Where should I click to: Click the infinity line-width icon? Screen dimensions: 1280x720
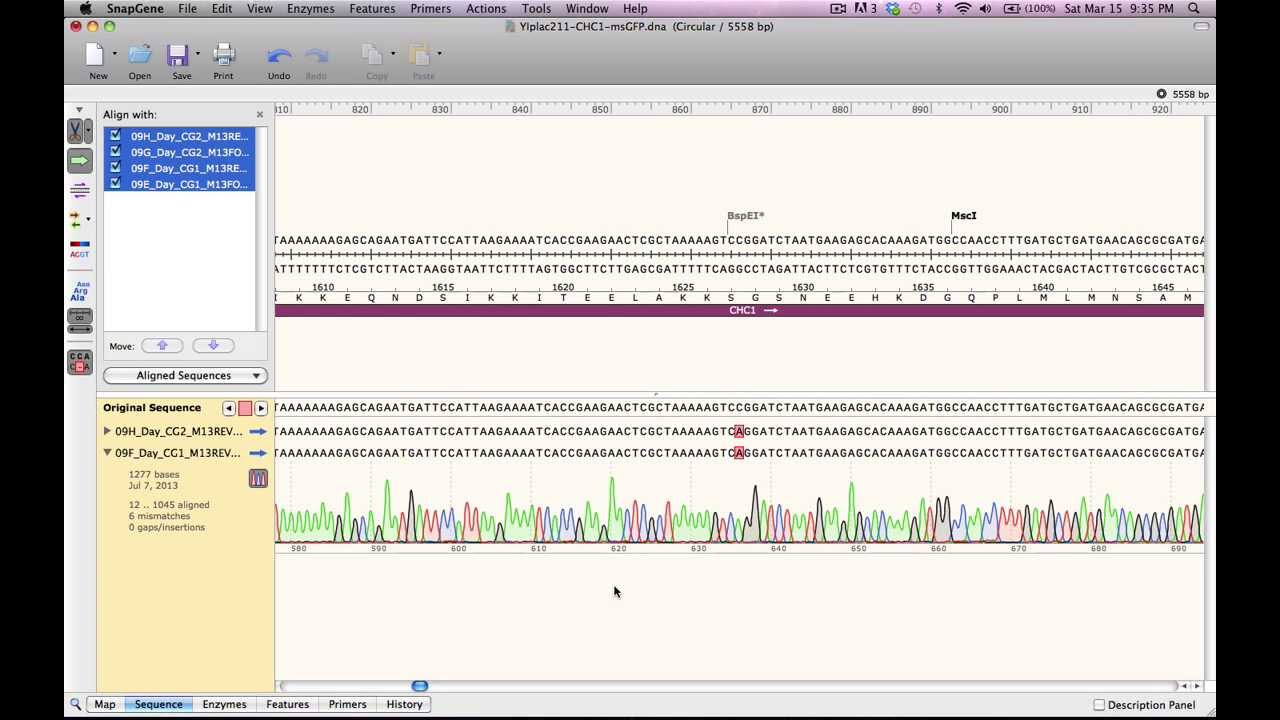[79, 316]
